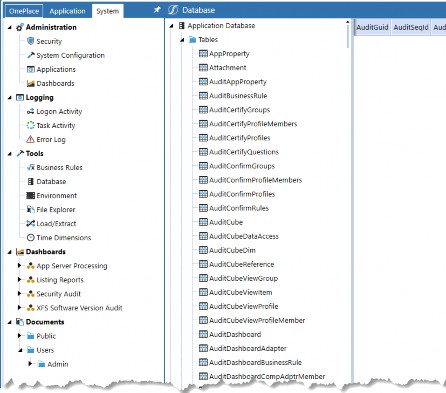Click the Security shield icon
Screen dimensions: 446x393
(x=30, y=41)
